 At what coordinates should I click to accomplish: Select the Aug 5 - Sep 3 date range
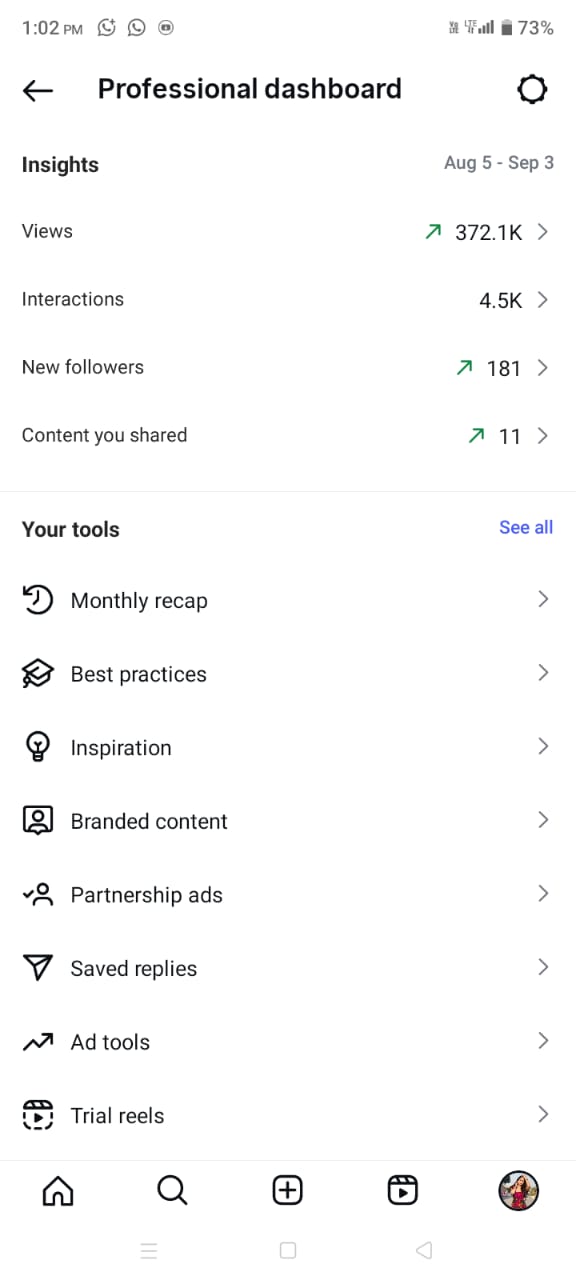tap(499, 163)
